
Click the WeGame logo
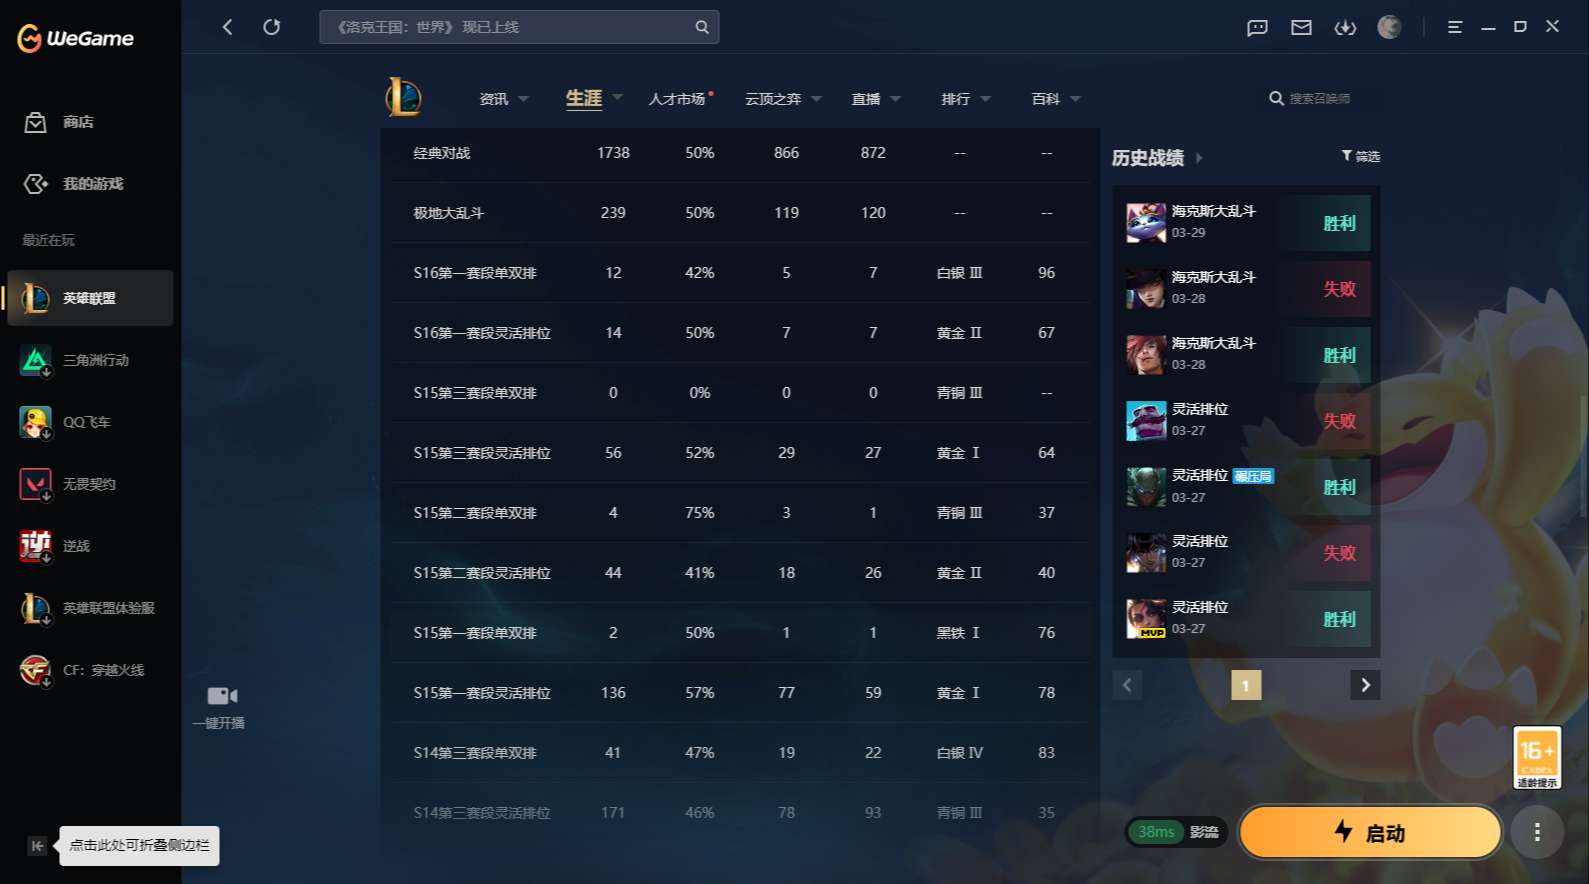tap(76, 38)
